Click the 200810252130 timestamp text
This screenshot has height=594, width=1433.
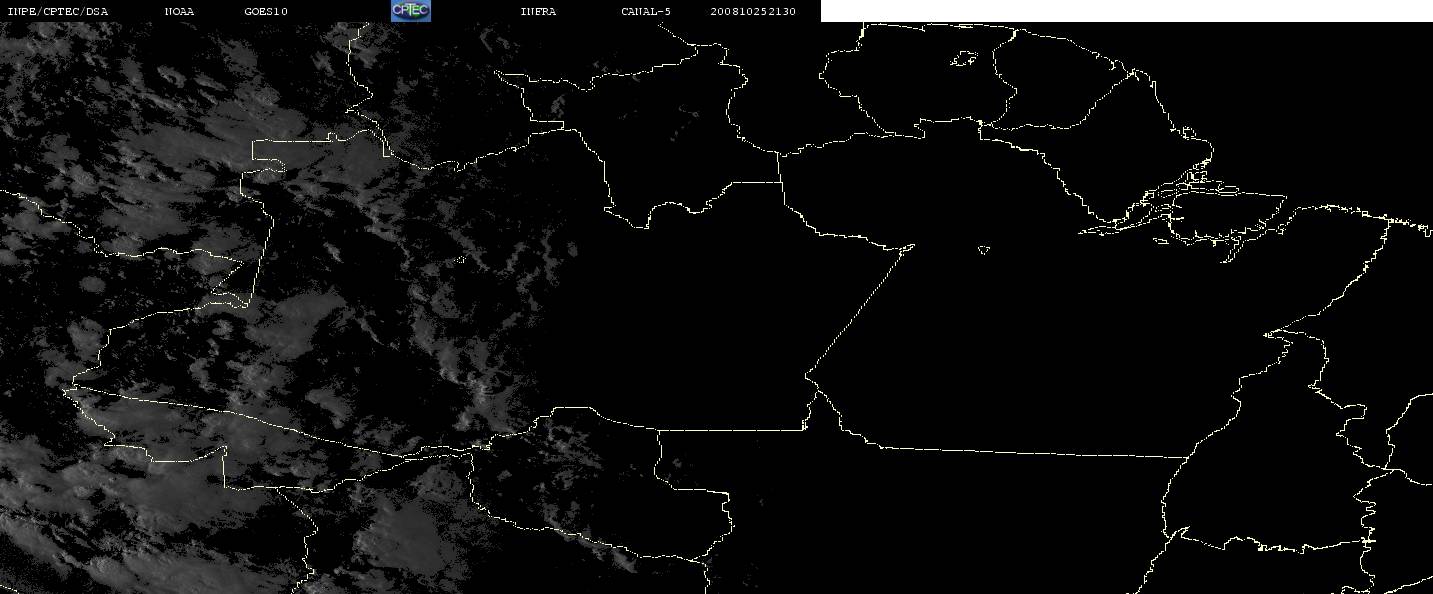[x=753, y=12]
